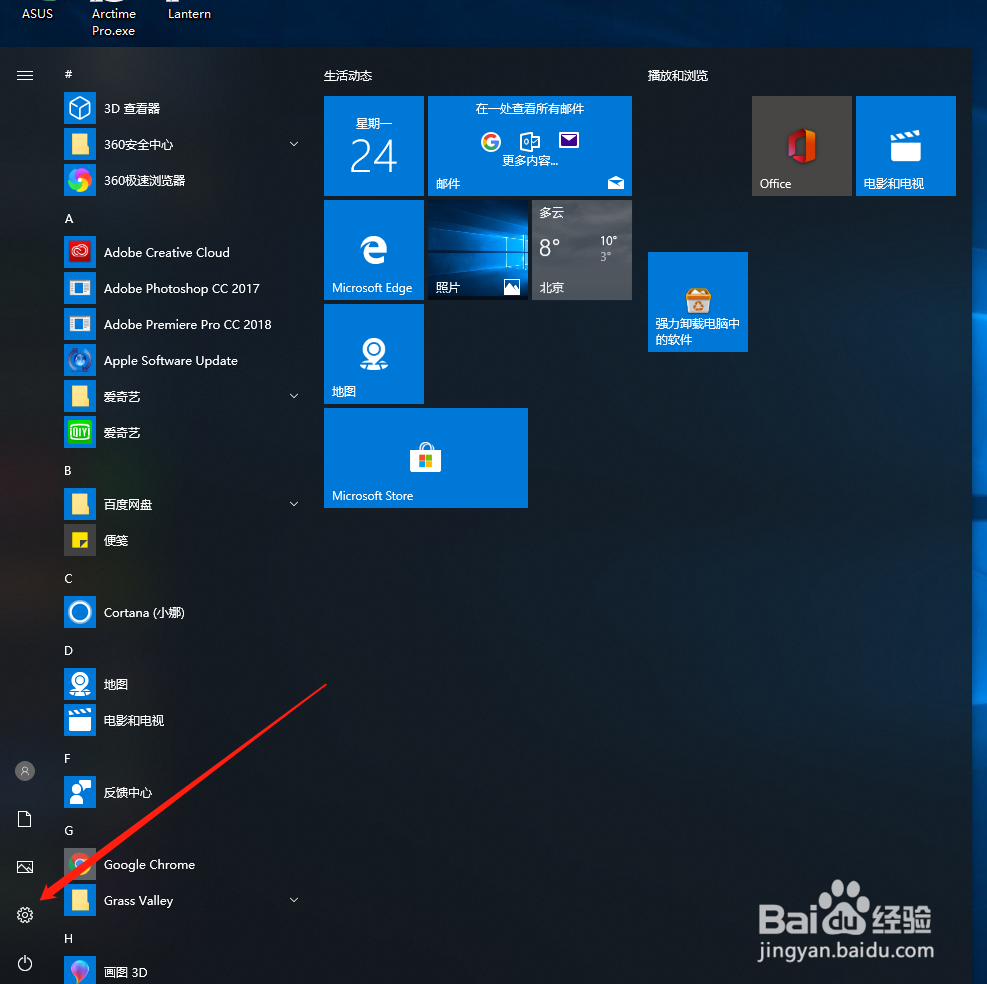This screenshot has height=984, width=987.
Task: Click the H letter header
Action: tap(69, 939)
